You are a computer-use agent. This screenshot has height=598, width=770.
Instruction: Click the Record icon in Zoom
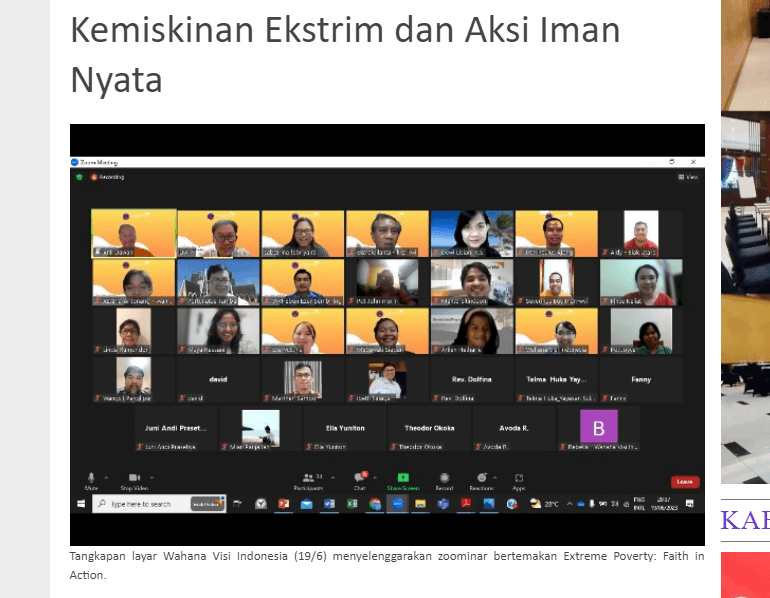(444, 477)
